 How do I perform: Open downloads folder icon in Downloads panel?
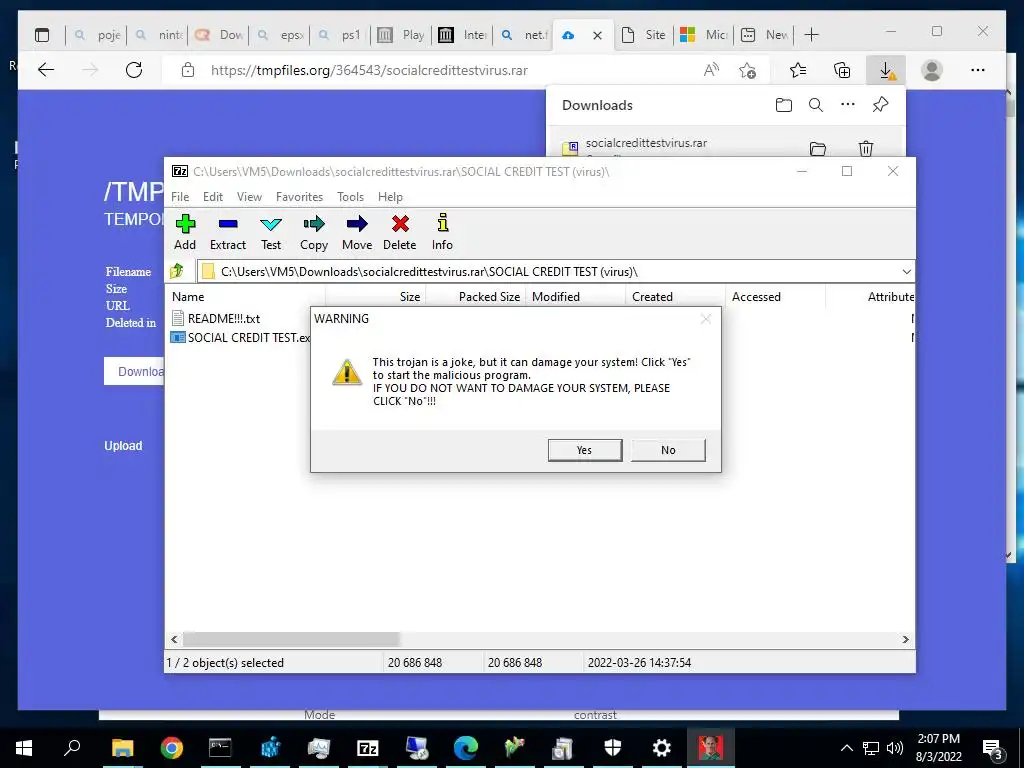pyautogui.click(x=784, y=105)
